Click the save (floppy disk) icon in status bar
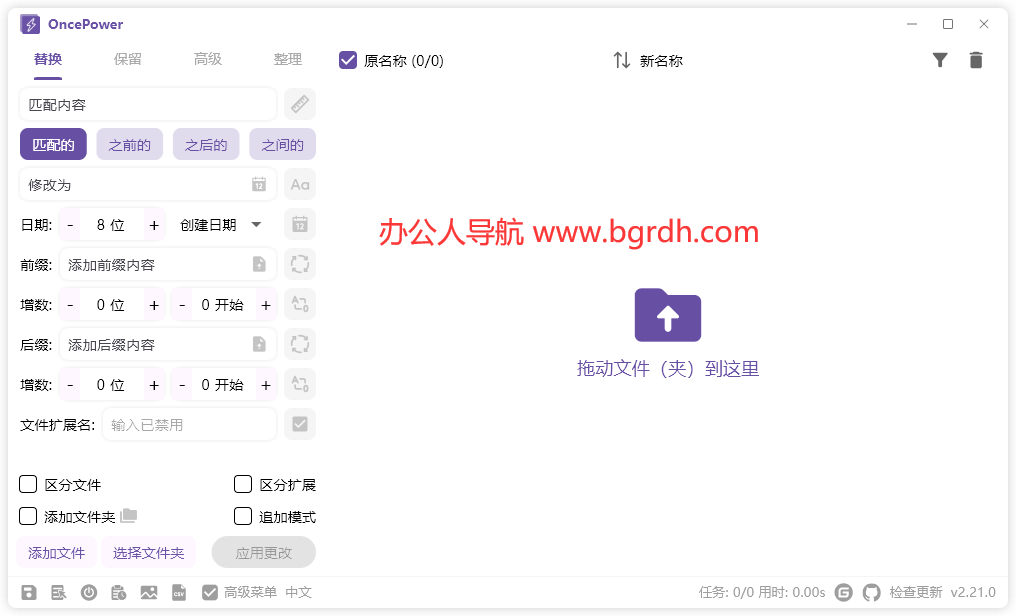This screenshot has height=616, width=1016. (x=30, y=592)
